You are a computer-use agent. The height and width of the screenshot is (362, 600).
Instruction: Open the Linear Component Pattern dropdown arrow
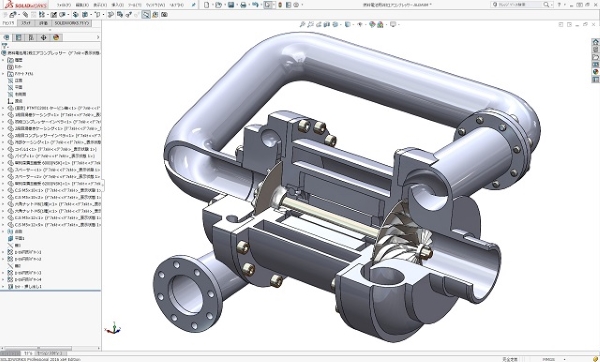47,15
